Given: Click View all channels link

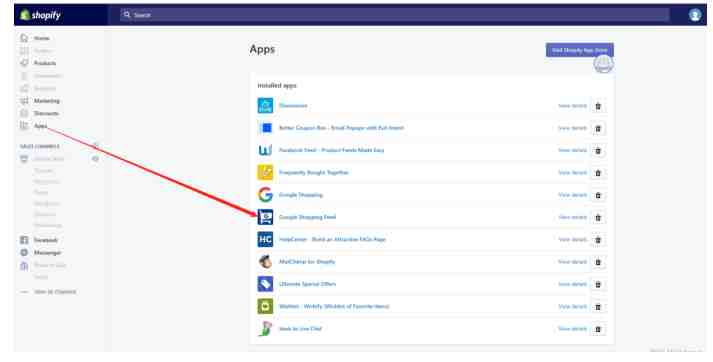Looking at the screenshot, I should pyautogui.click(x=55, y=292).
